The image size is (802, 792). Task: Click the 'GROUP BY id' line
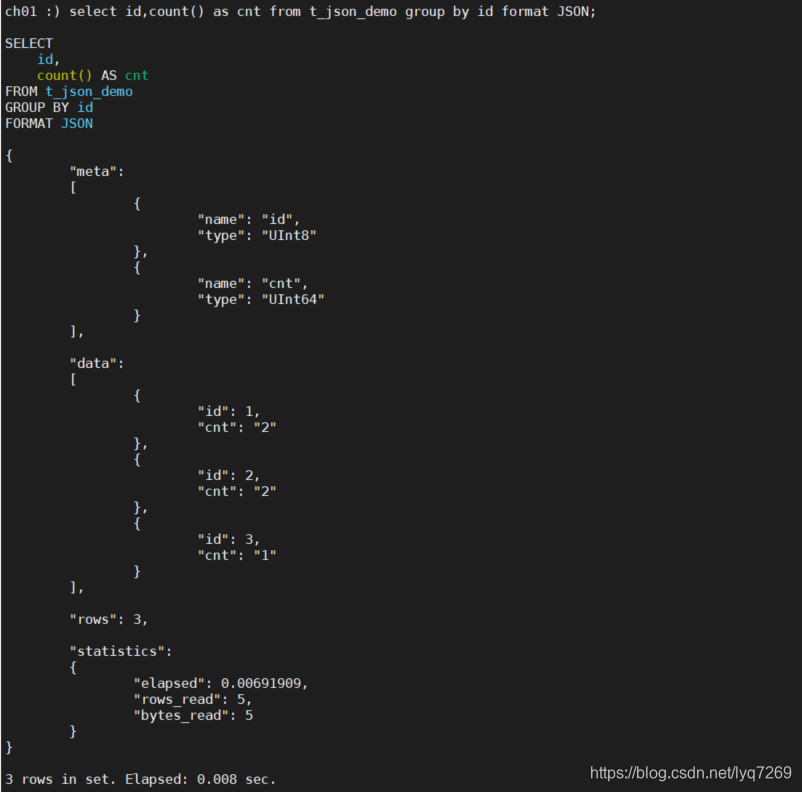click(x=49, y=107)
